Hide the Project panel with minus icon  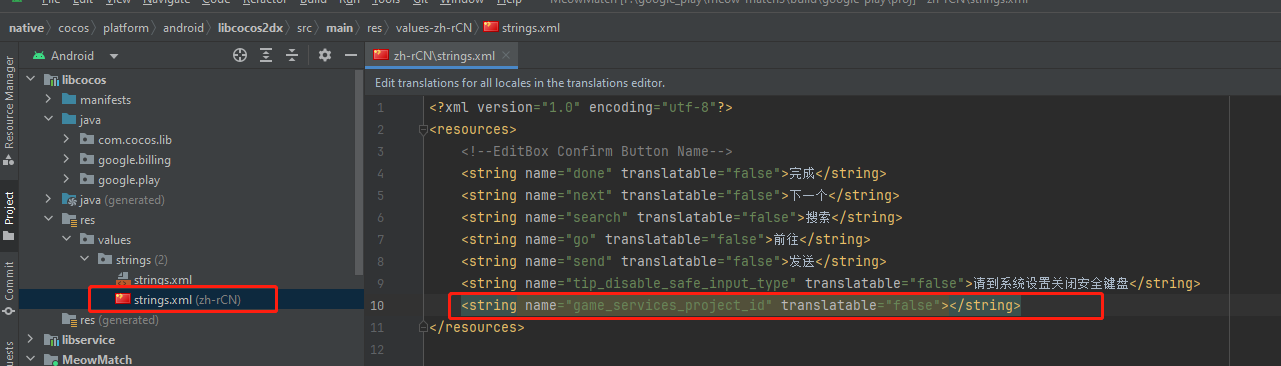351,56
